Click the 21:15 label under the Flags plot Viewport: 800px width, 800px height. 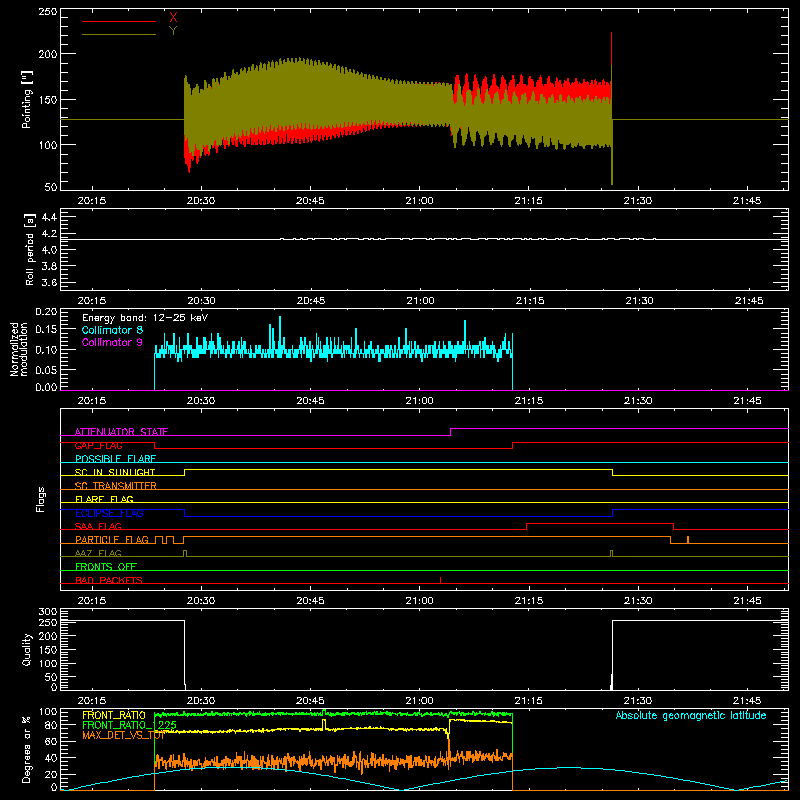529,601
